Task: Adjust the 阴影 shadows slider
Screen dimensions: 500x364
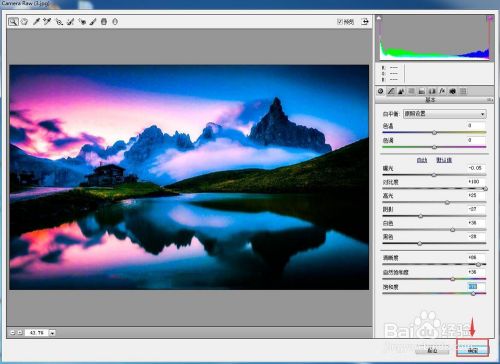Action: [421, 216]
